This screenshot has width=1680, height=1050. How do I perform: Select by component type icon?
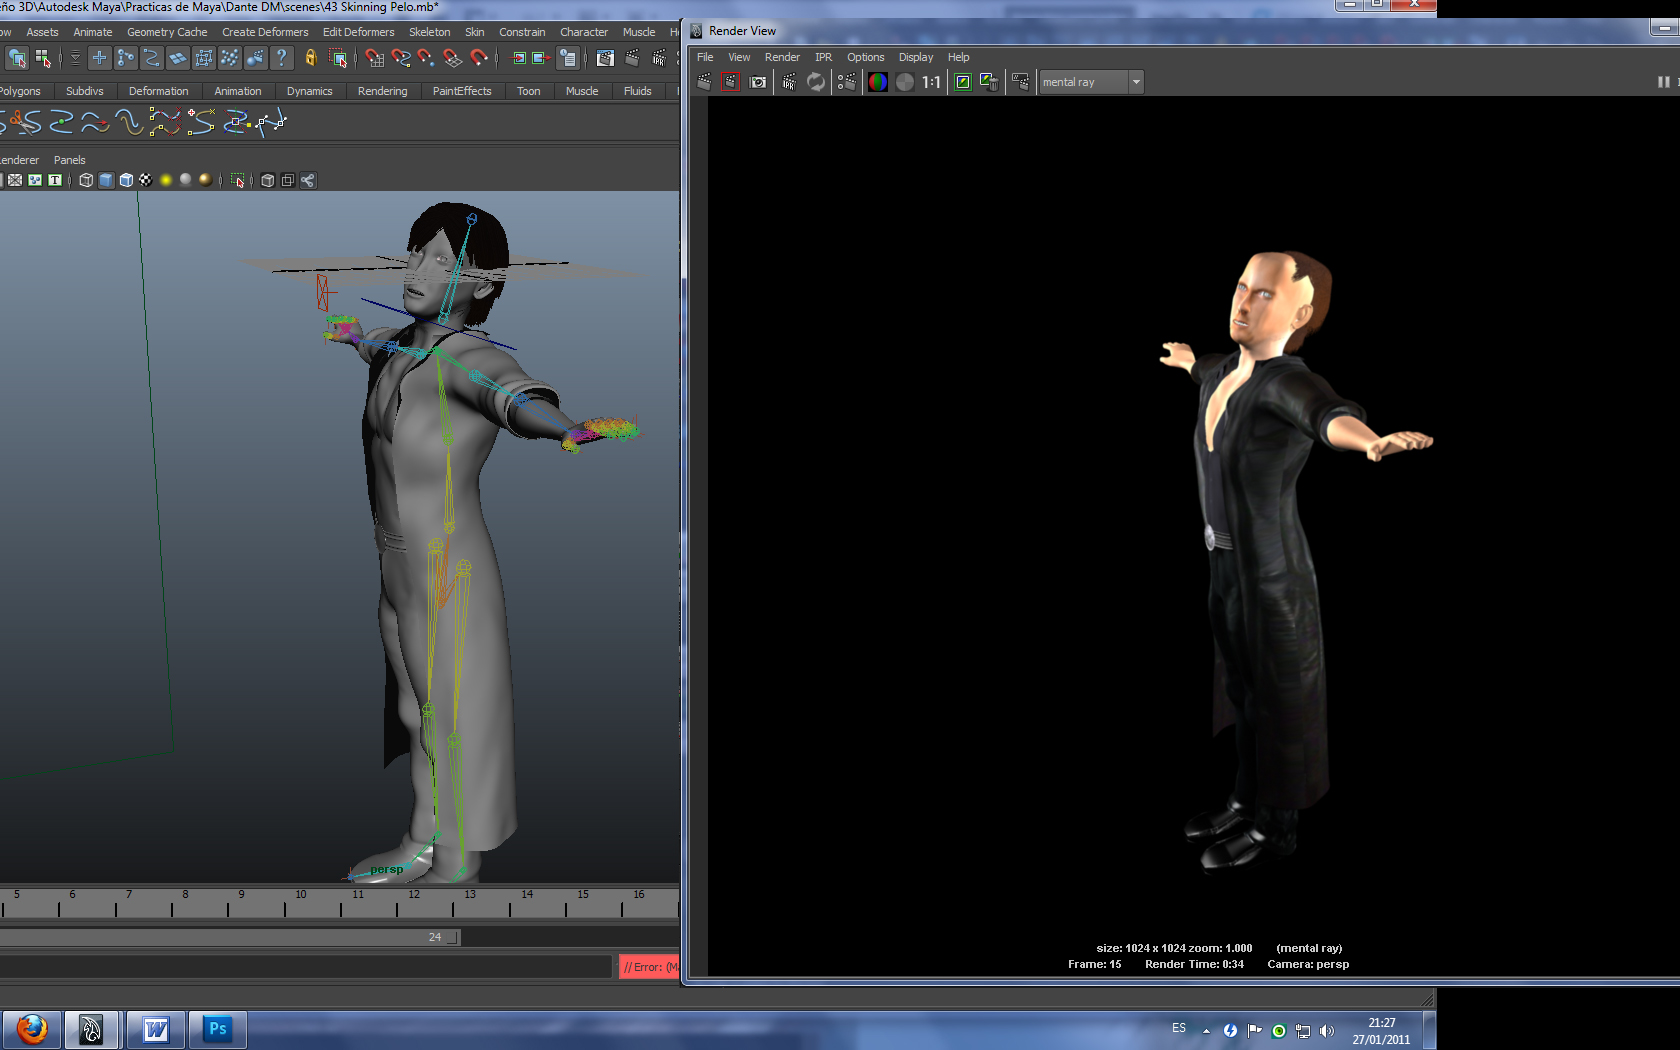43,58
